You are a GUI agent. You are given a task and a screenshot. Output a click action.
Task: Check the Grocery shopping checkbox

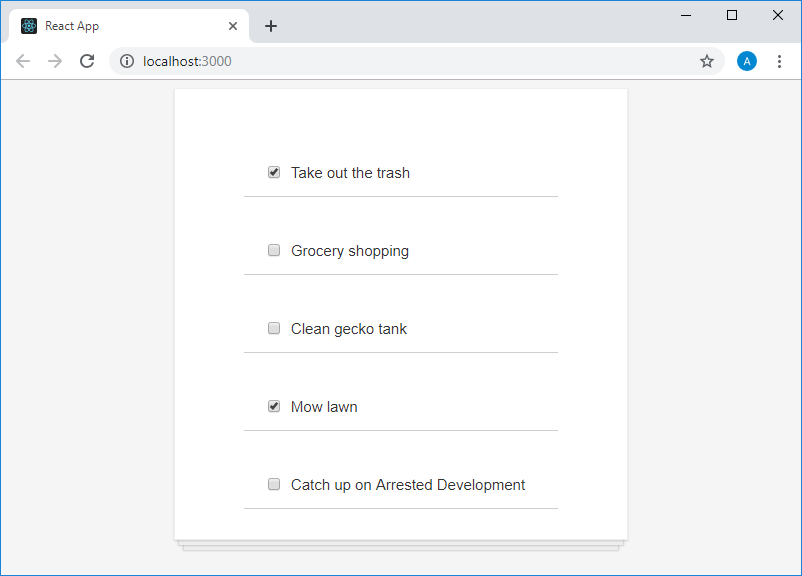[274, 250]
